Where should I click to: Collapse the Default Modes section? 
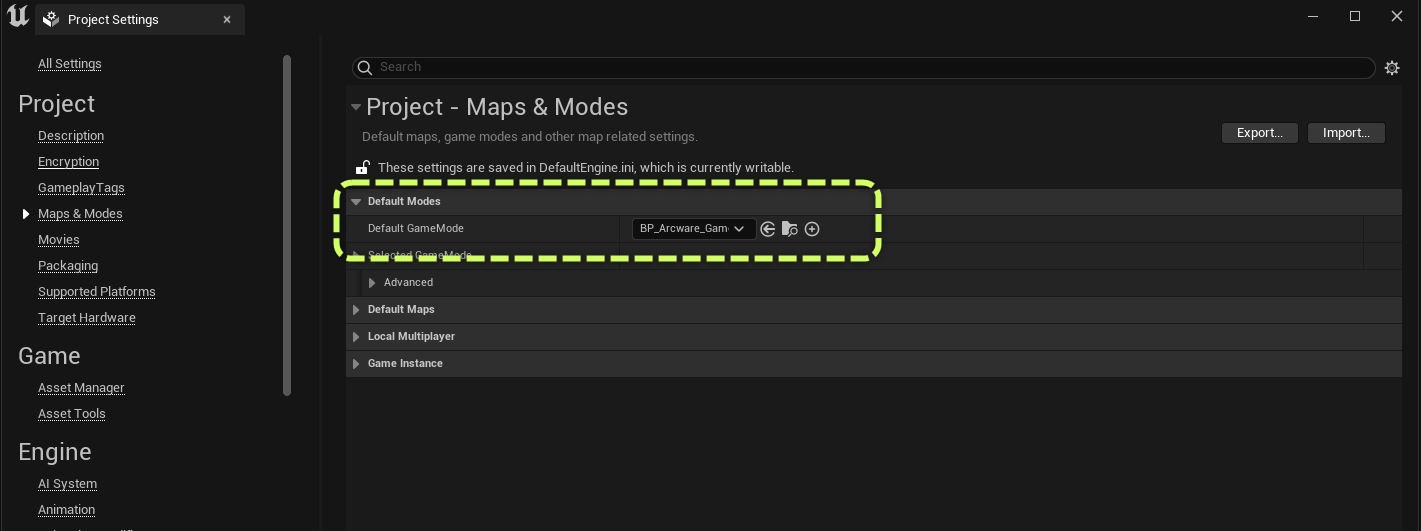tap(356, 202)
